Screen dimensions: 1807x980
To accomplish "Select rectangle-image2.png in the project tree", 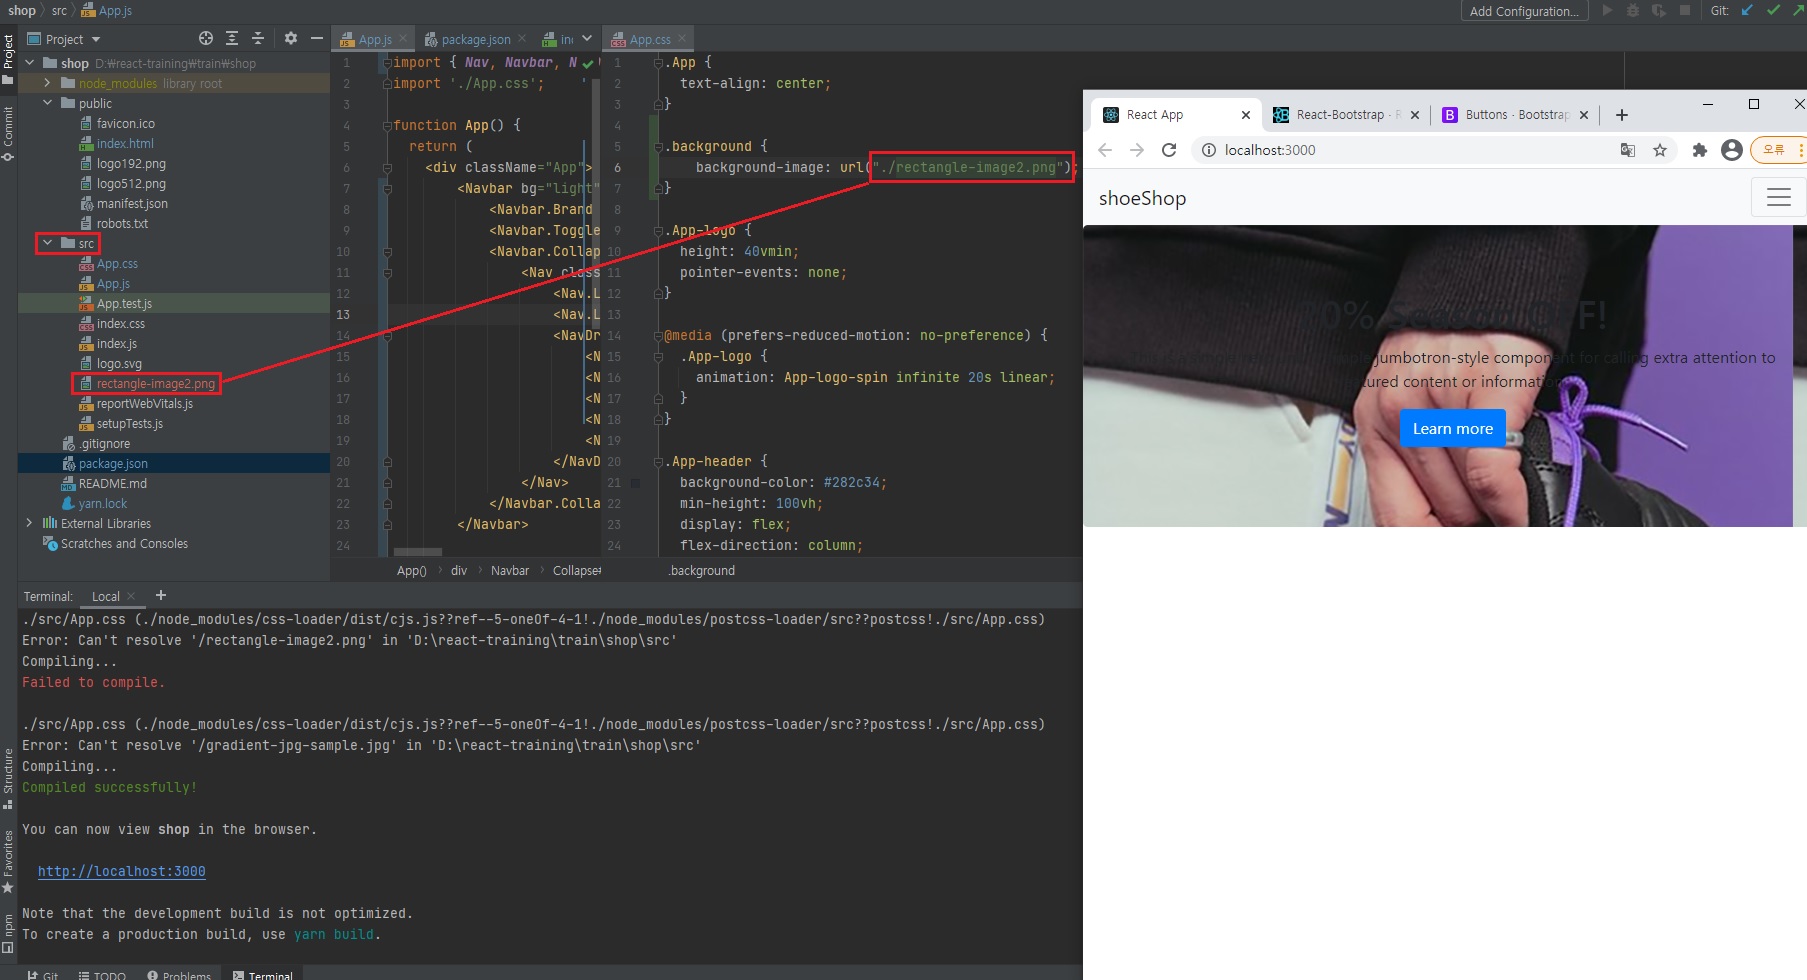I will pyautogui.click(x=155, y=383).
